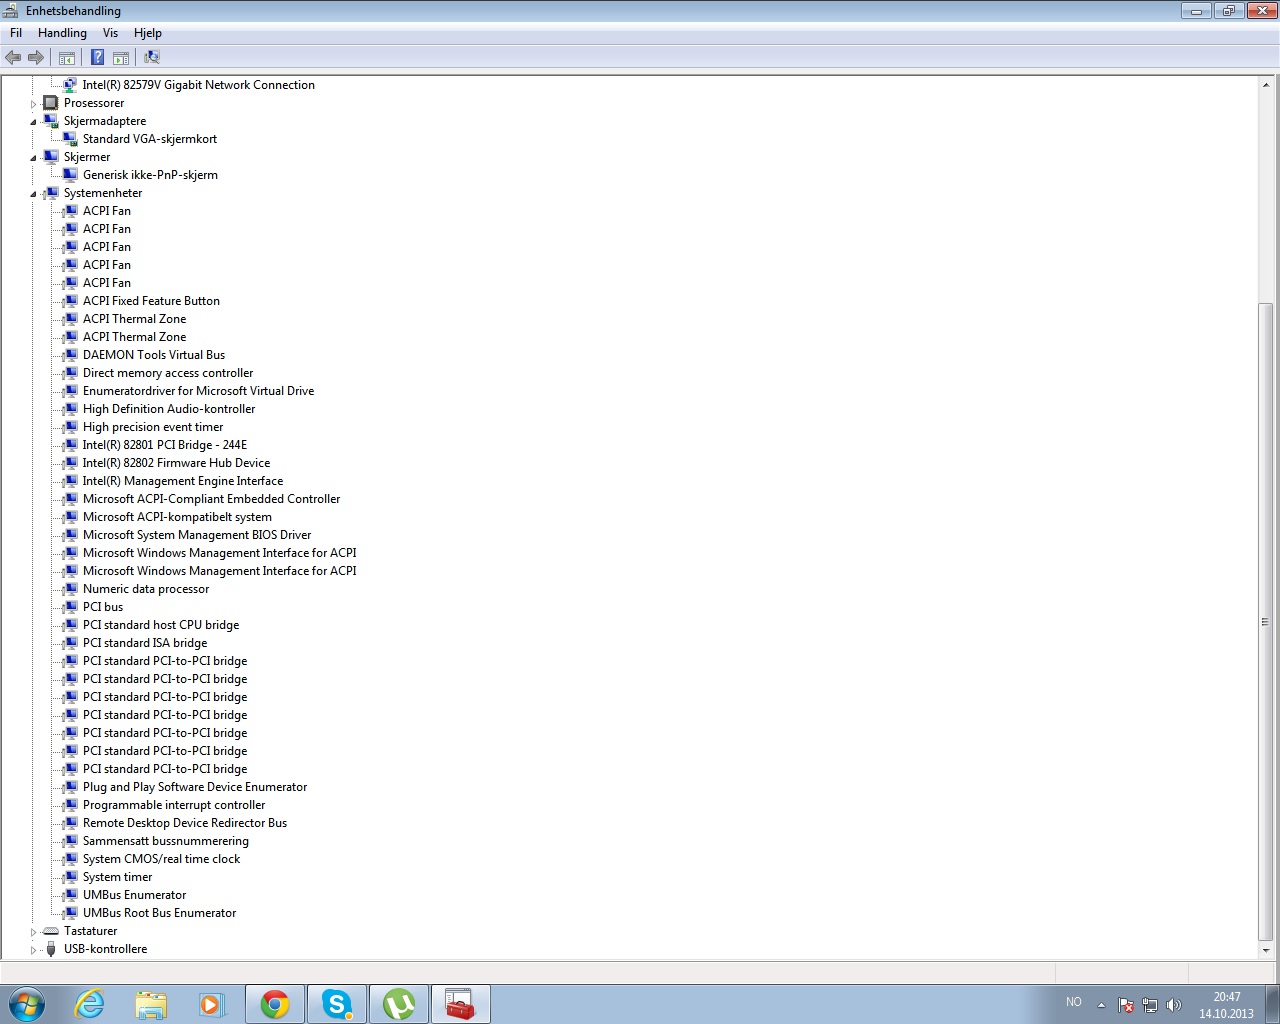Select Numeric data processor
1280x1024 pixels.
(146, 589)
